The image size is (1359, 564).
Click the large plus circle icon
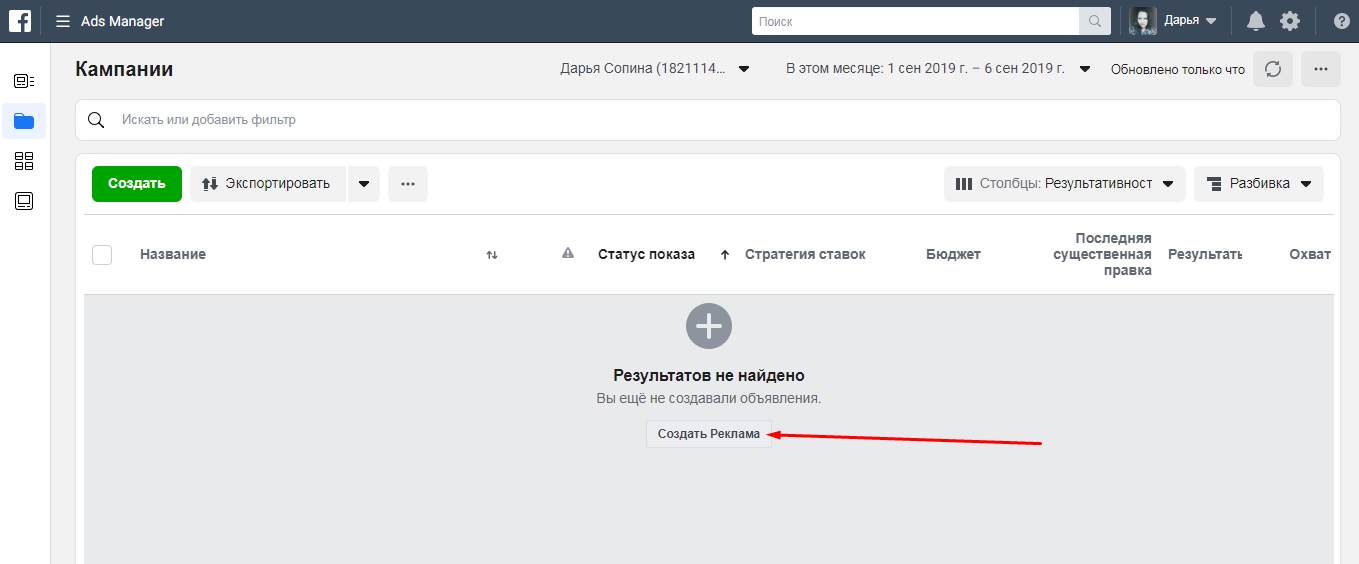click(x=709, y=325)
